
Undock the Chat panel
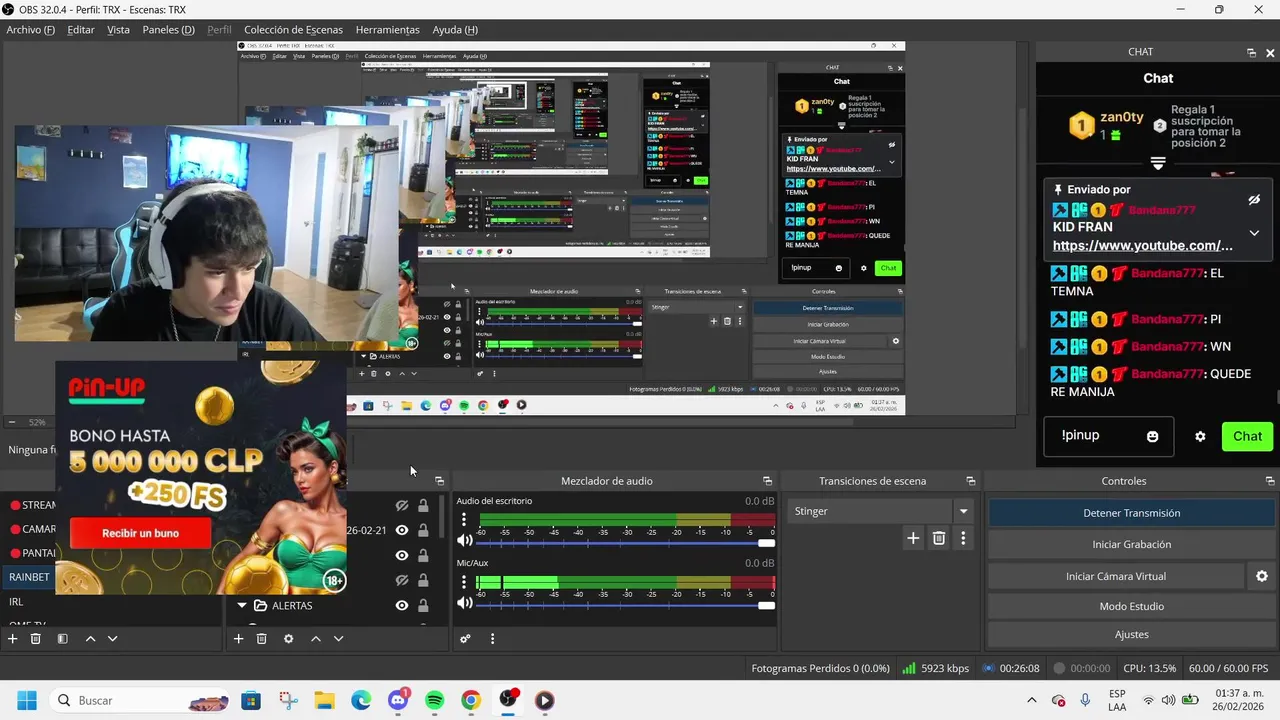click(1251, 52)
